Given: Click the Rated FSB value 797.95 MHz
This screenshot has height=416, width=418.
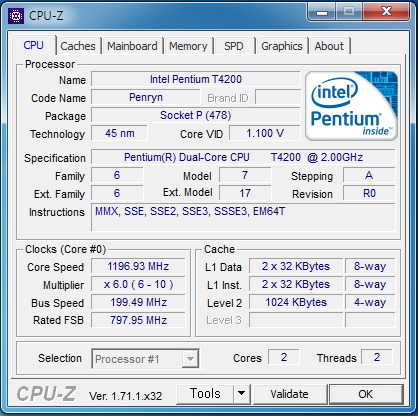Looking at the screenshot, I should (138, 320).
